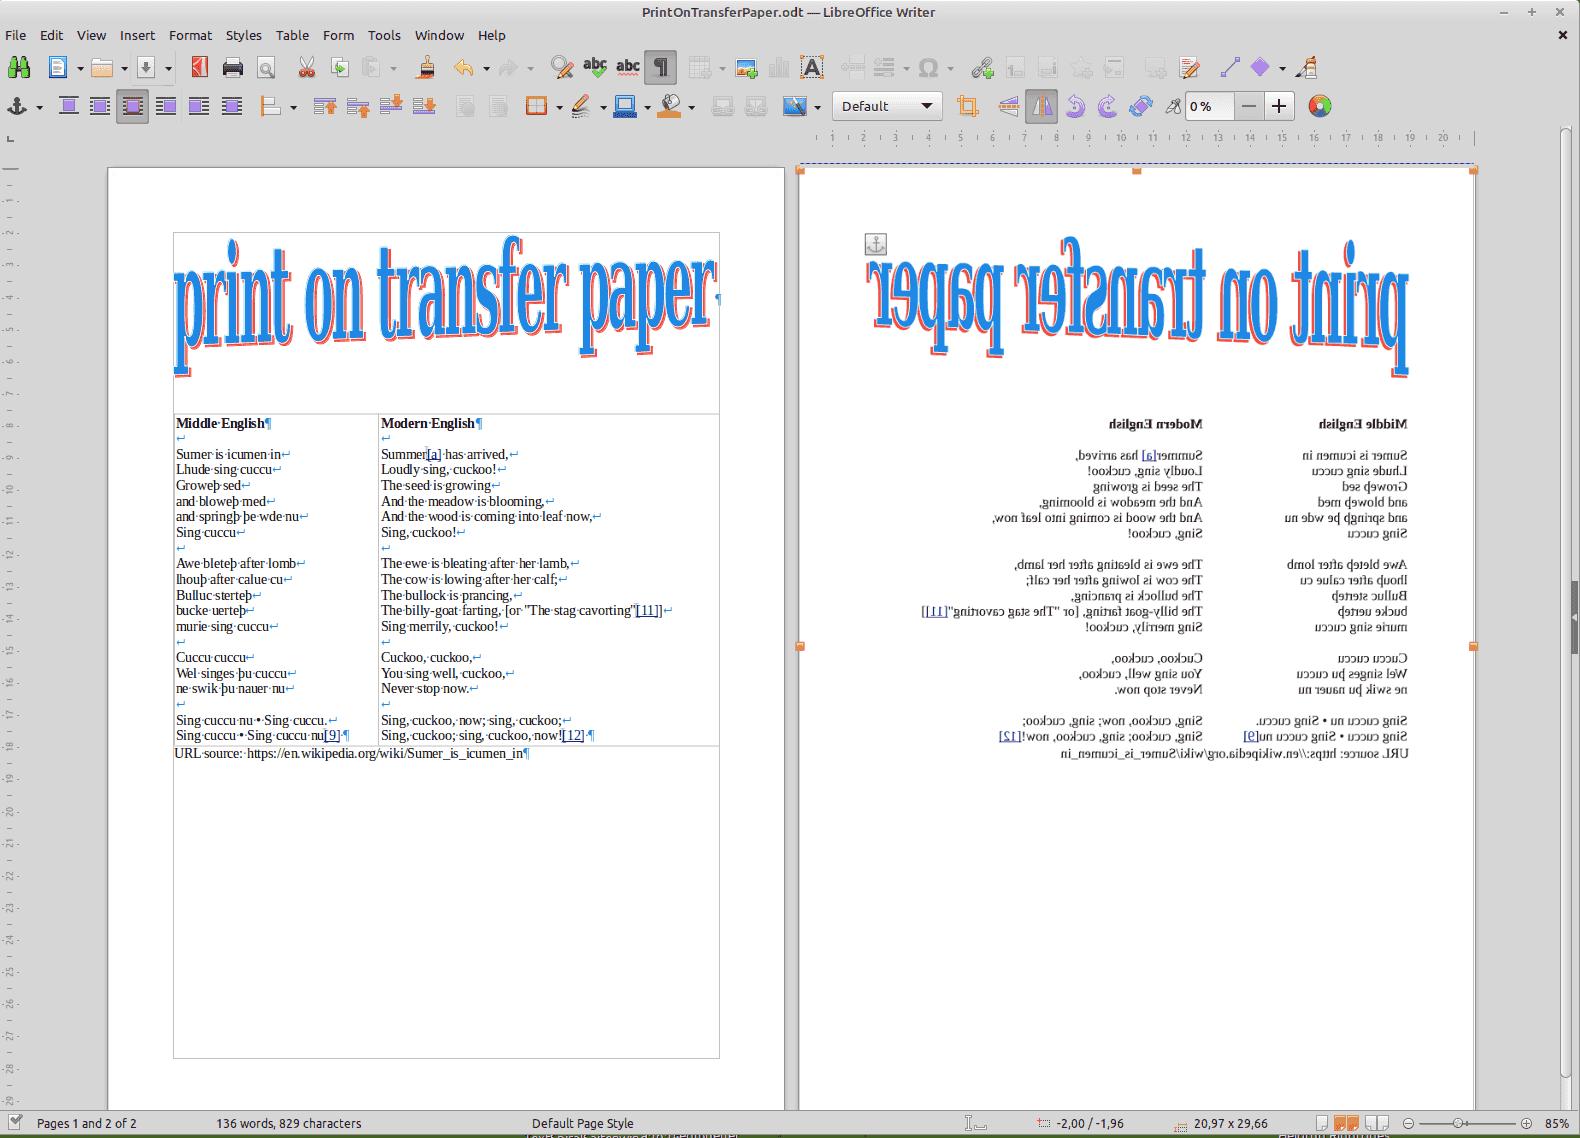The width and height of the screenshot is (1580, 1138).
Task: Create a new document with the New icon
Action: [58, 68]
